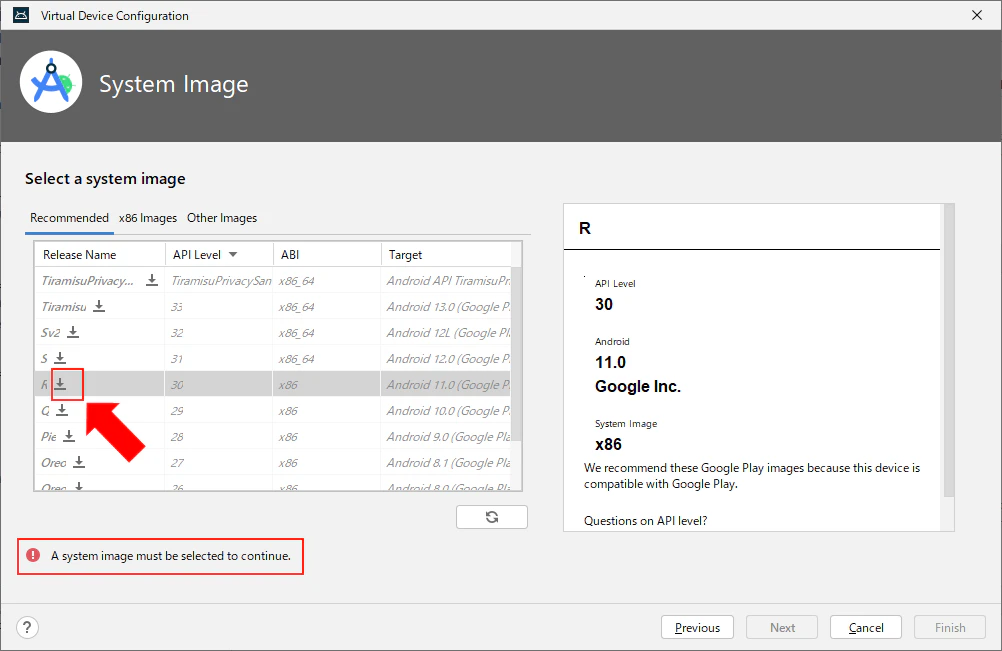Click the "Questions on API level?" text
Viewport: 1002px width, 651px height.
pyautogui.click(x=645, y=521)
